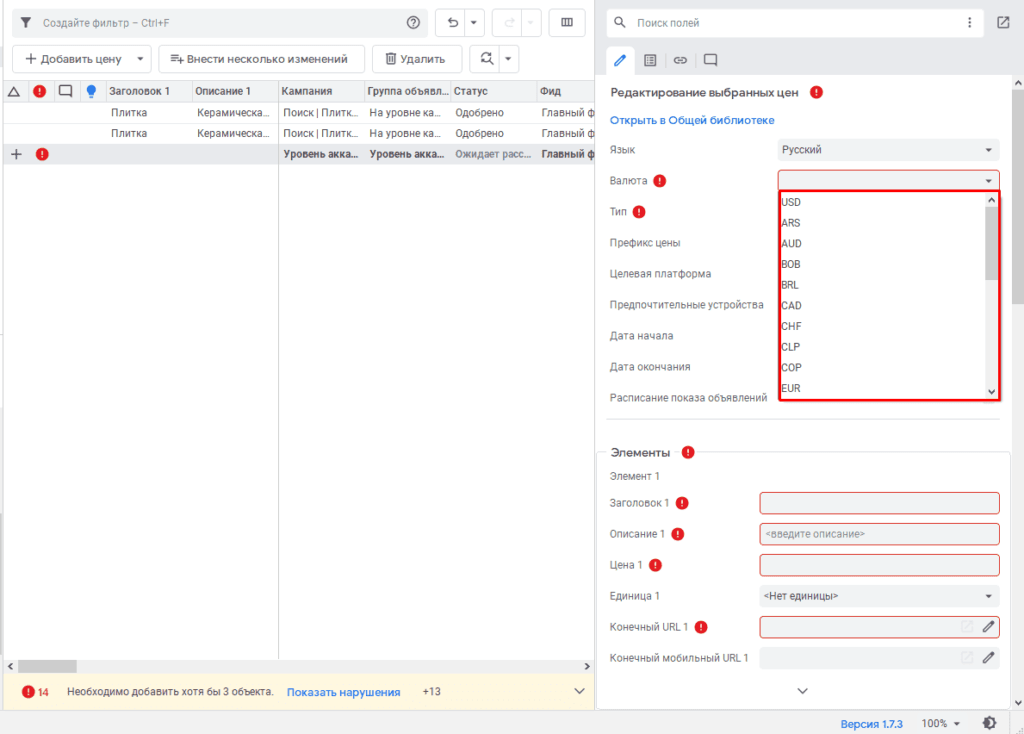Click the undo arrow button
This screenshot has height=734, width=1024.
(x=452, y=23)
